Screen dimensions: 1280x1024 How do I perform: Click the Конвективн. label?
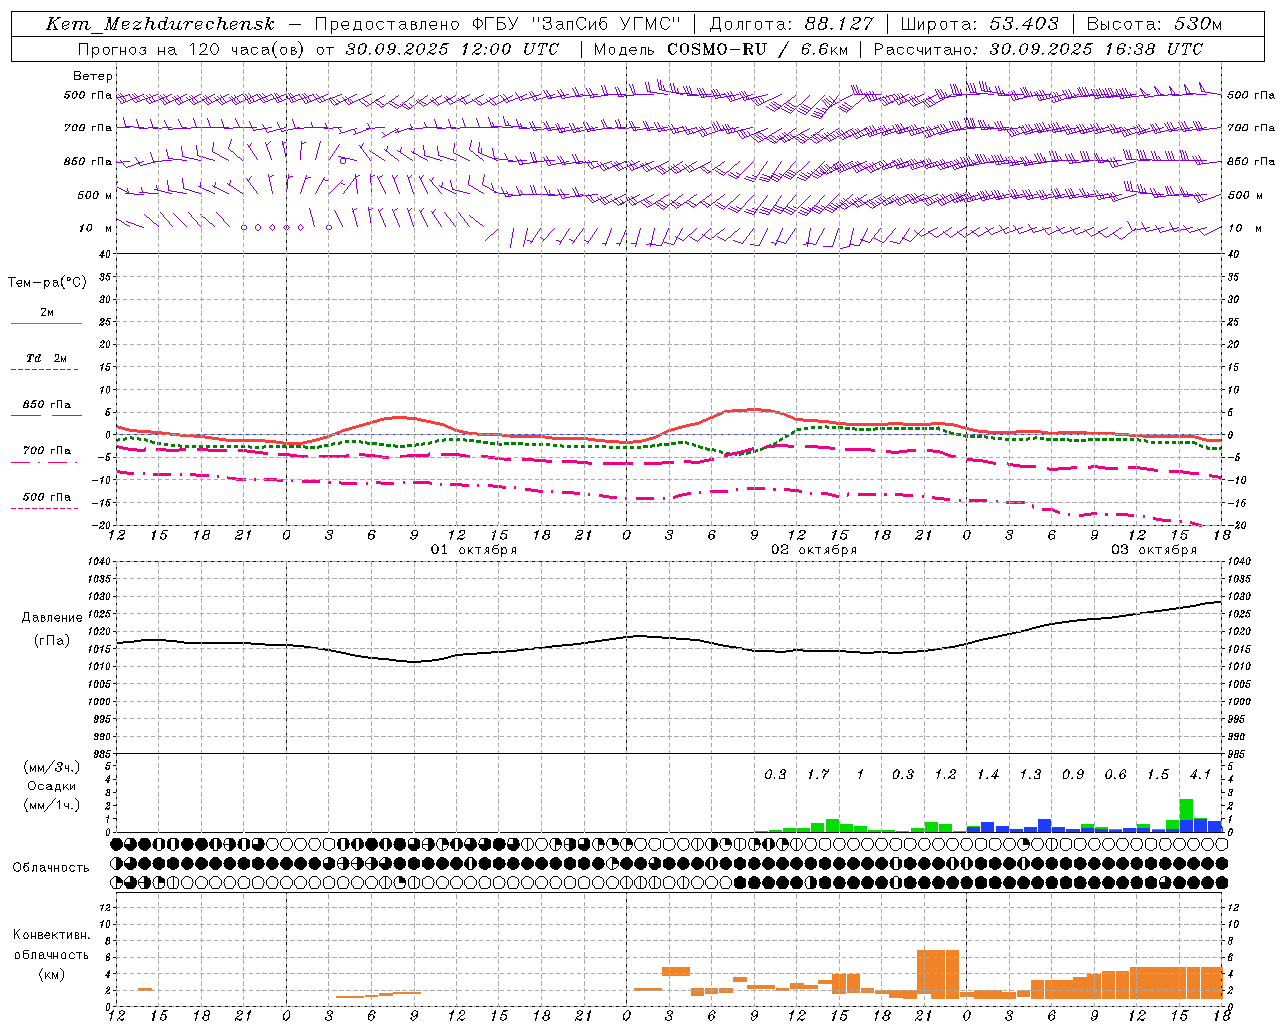[51, 935]
